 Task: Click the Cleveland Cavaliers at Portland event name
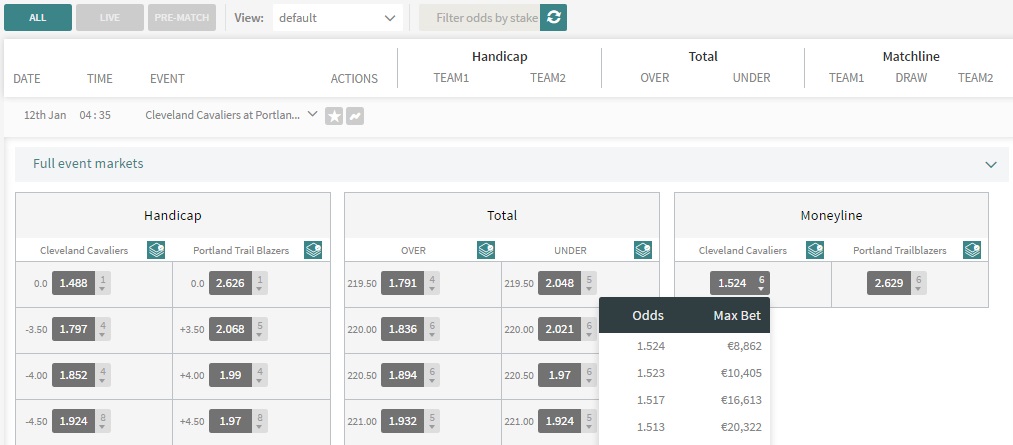pyautogui.click(x=223, y=116)
